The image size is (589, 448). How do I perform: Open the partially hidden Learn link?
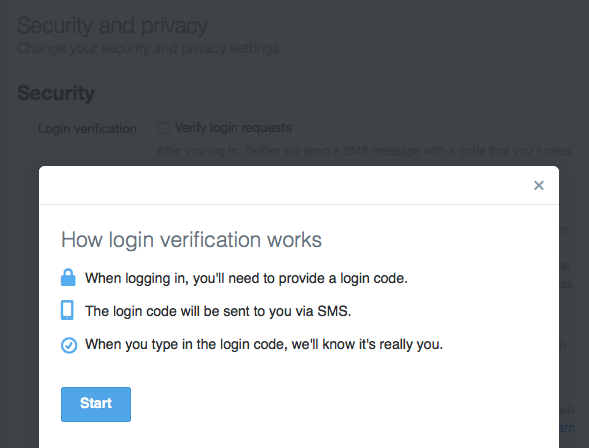coord(567,428)
